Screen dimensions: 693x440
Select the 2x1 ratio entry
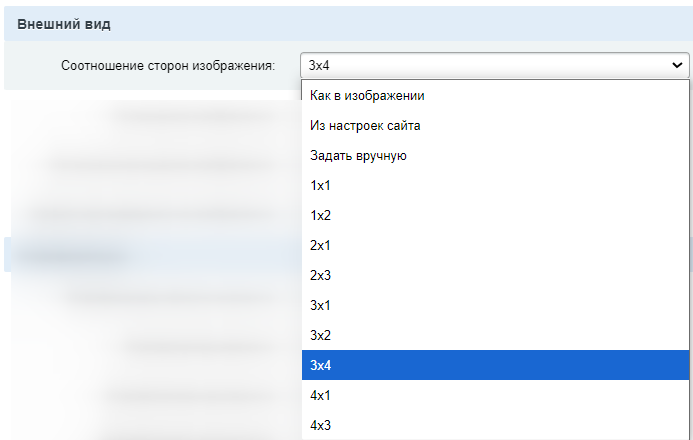click(x=320, y=246)
